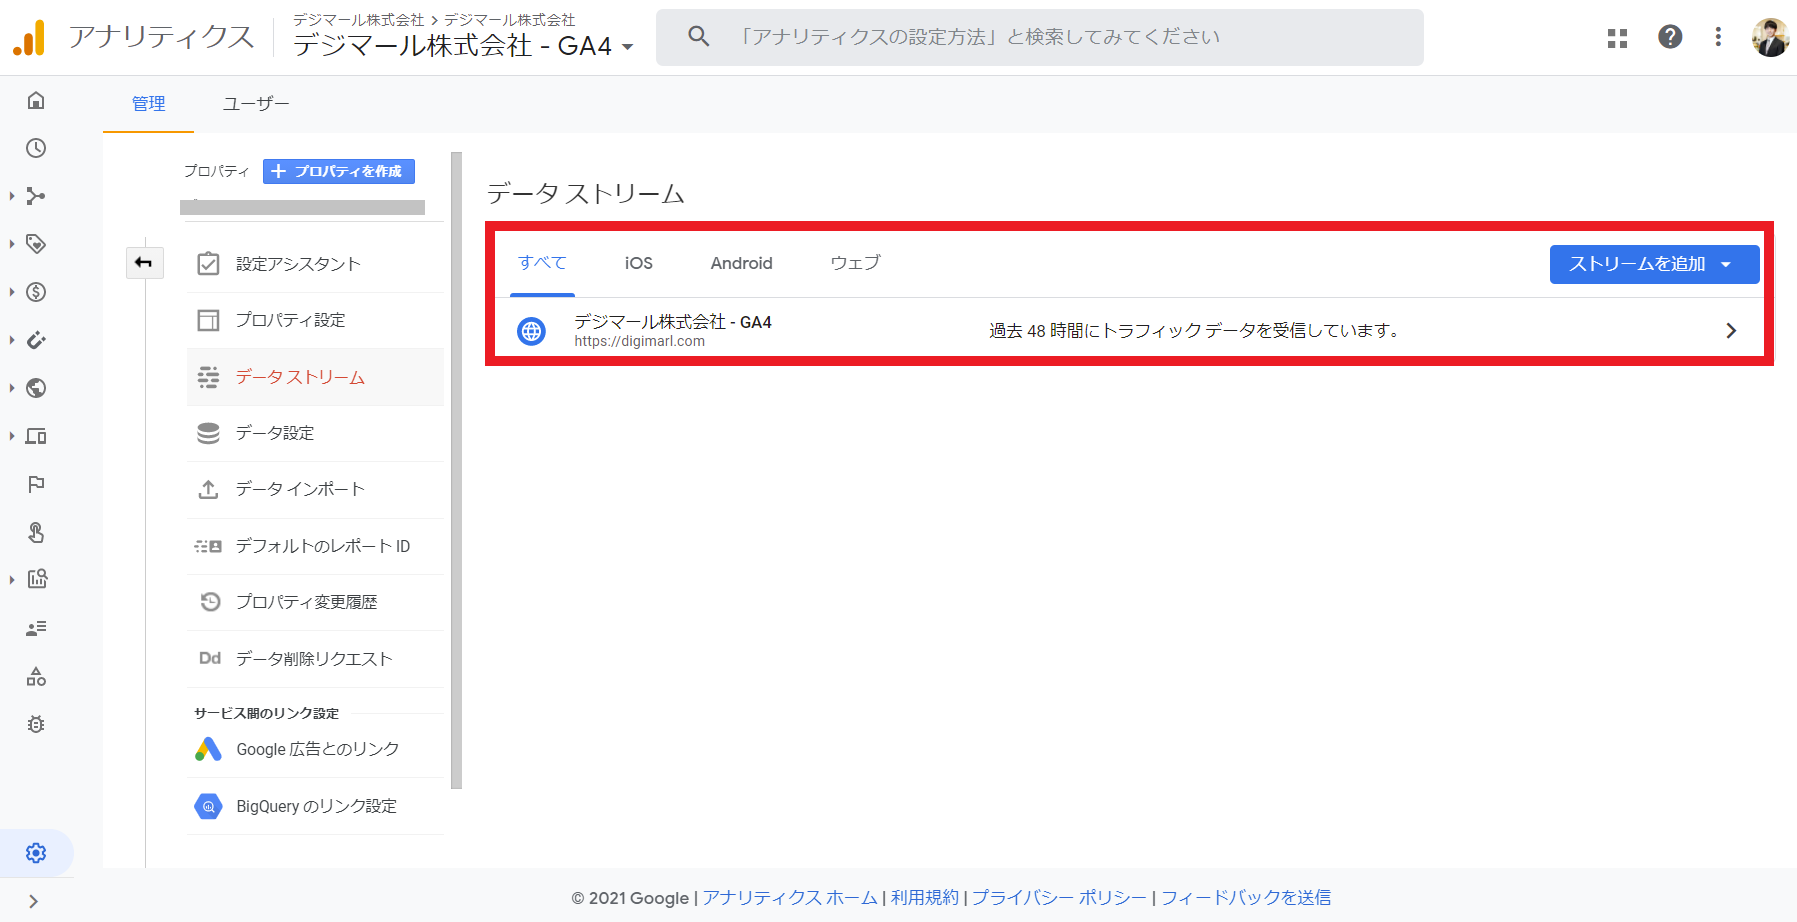Click the back arrow button in property column
Viewport: 1797px width, 922px height.
[x=144, y=263]
